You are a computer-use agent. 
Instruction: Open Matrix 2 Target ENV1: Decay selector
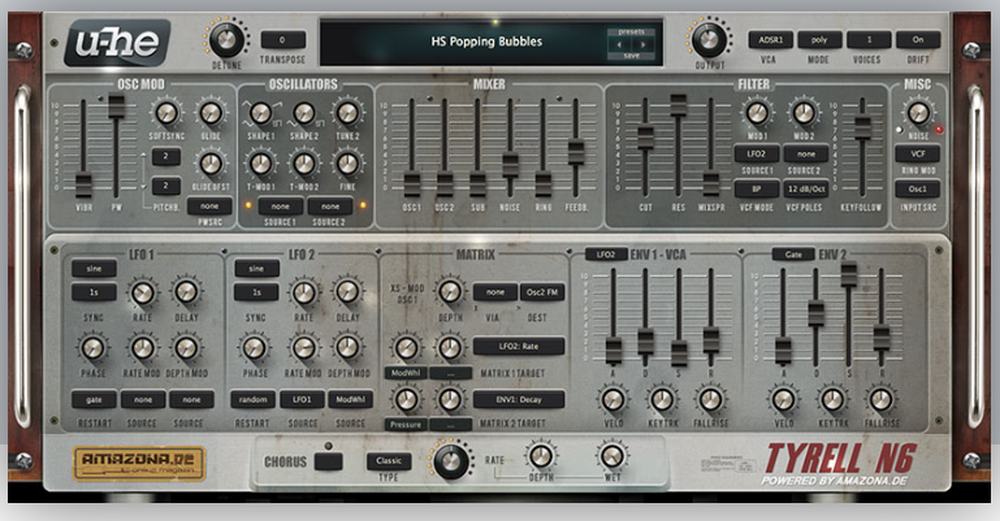(518, 400)
